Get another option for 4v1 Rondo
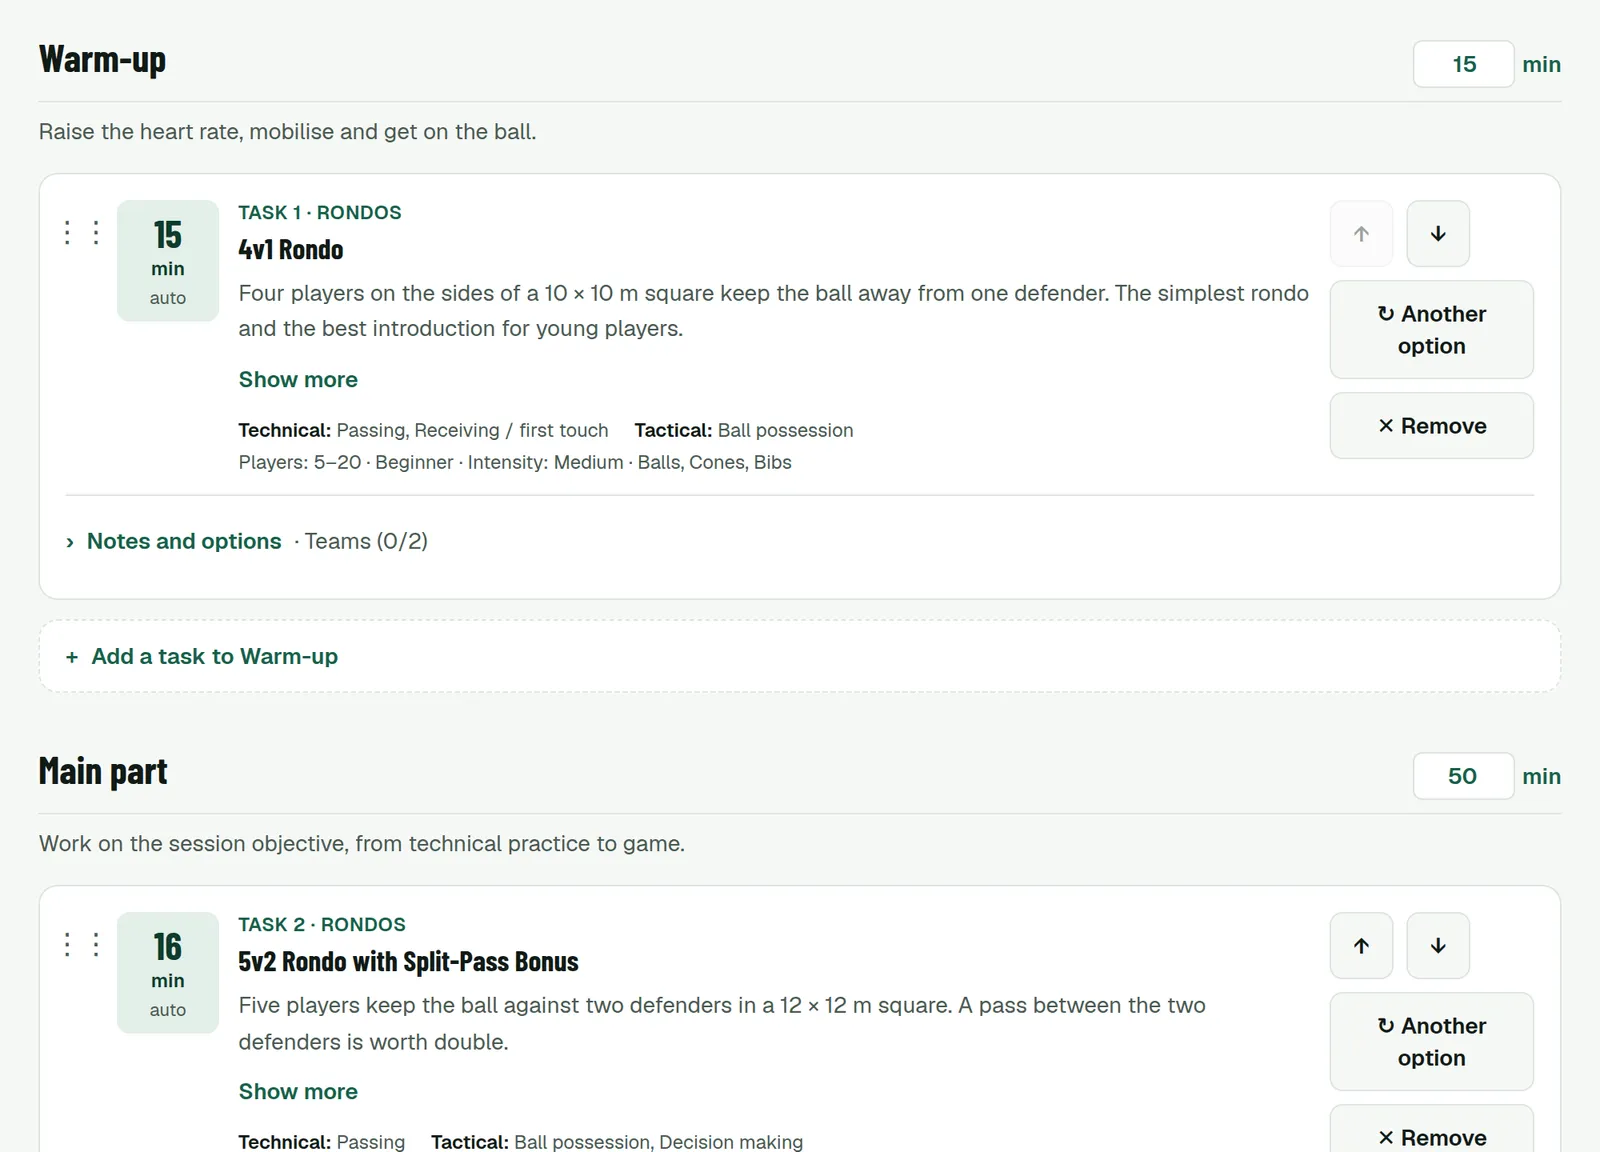The width and height of the screenshot is (1600, 1152). point(1431,330)
